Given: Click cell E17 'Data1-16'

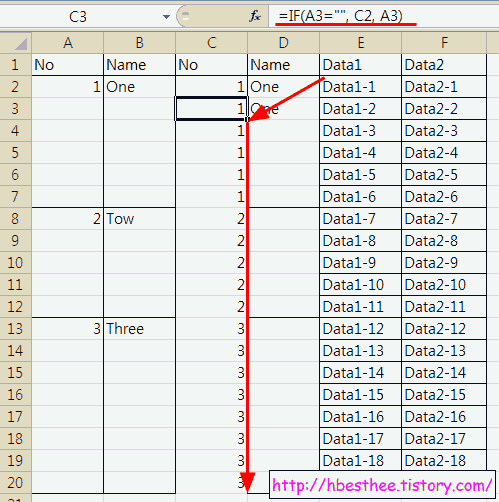Looking at the screenshot, I should [x=361, y=417].
